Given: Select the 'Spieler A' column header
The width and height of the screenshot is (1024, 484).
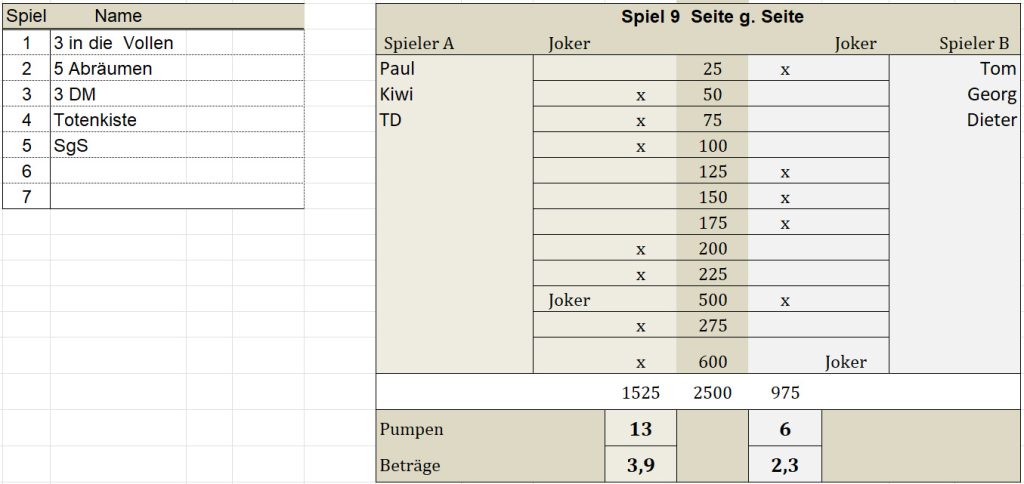Looking at the screenshot, I should [x=419, y=44].
